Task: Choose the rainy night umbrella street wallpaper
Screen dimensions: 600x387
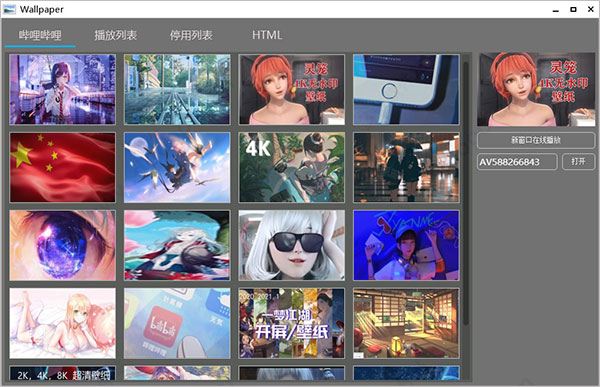Action: point(406,167)
